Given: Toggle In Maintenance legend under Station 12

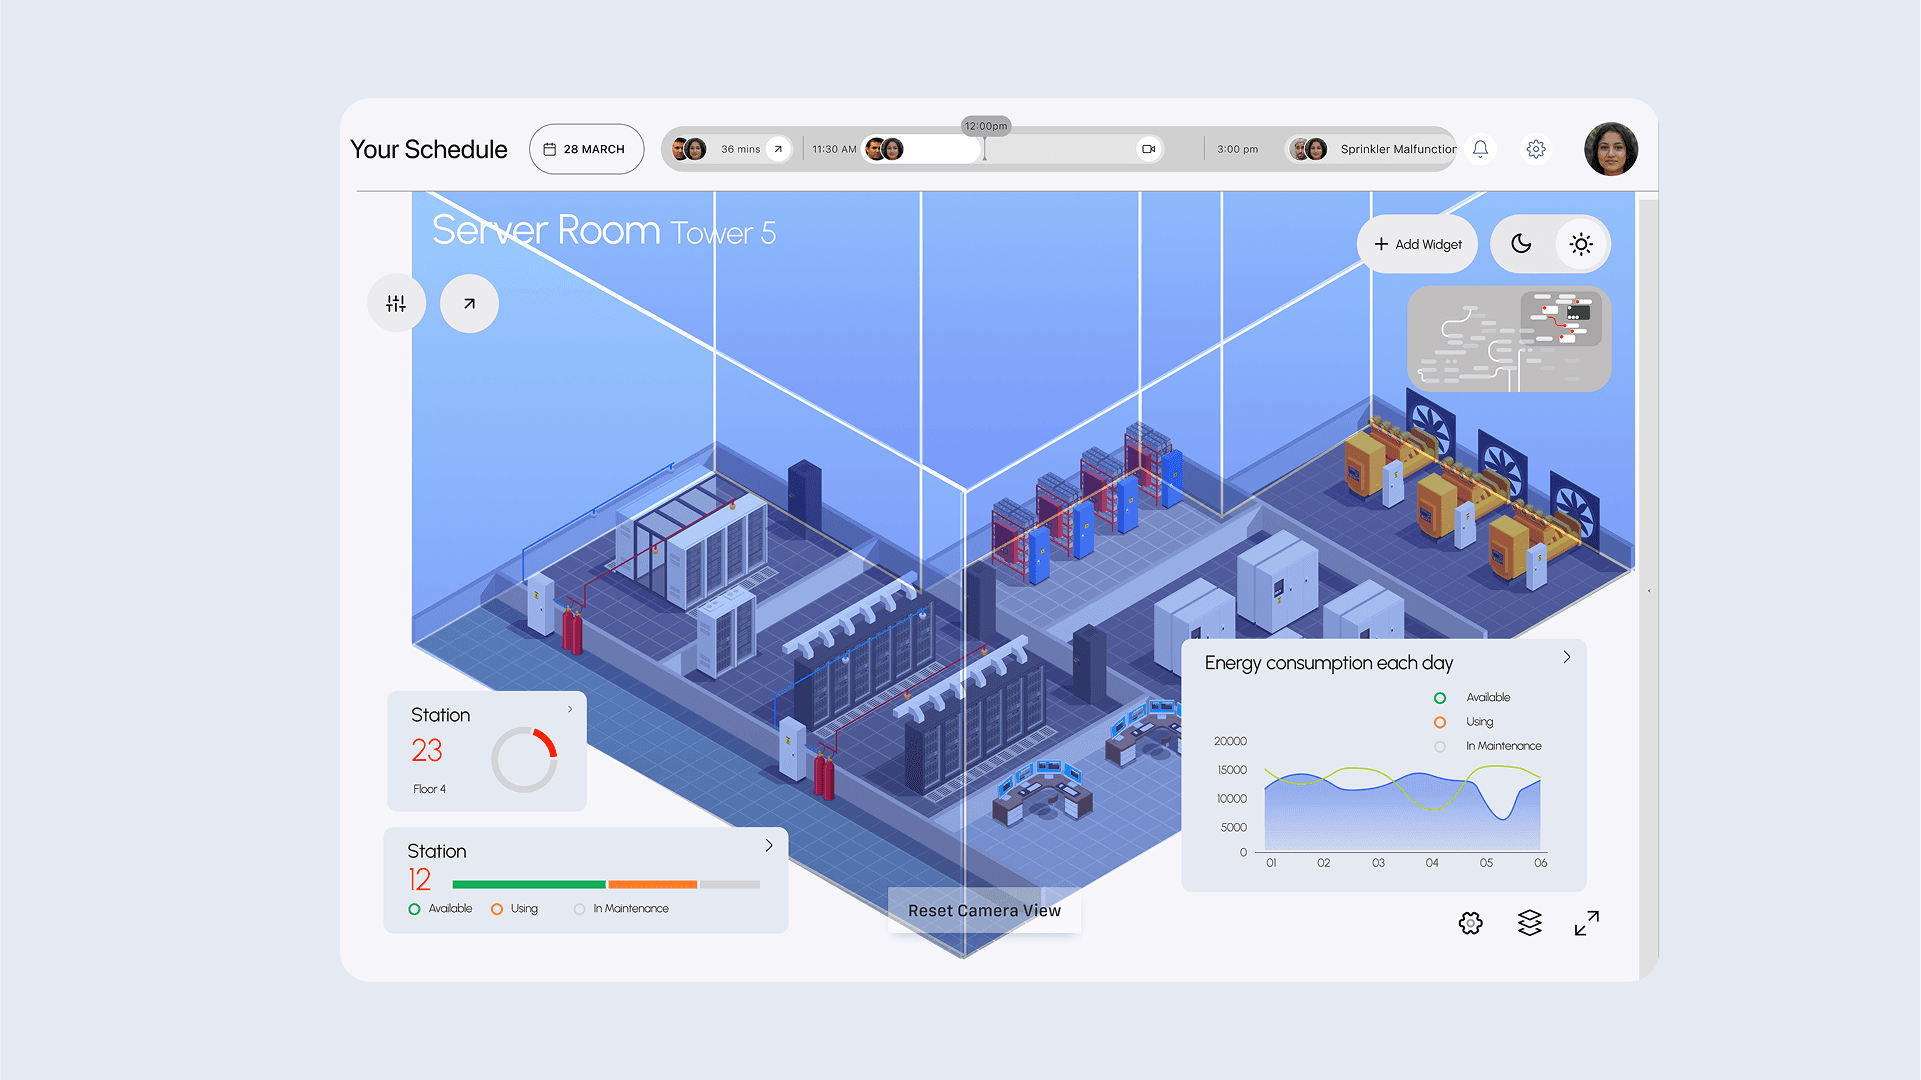Looking at the screenshot, I should (580, 909).
